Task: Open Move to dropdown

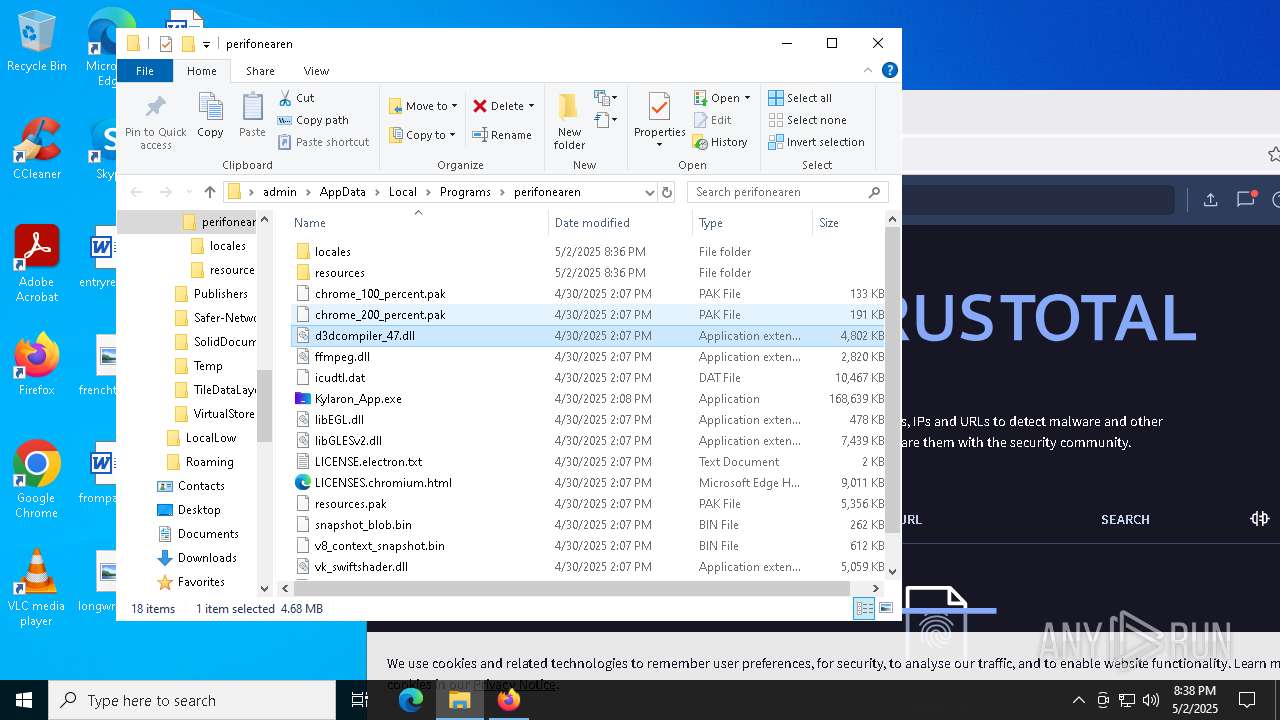Action: click(x=422, y=106)
